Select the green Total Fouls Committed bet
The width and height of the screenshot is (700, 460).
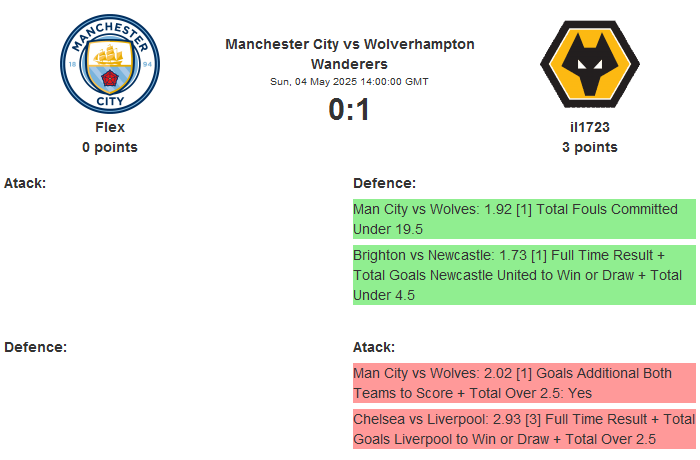click(x=523, y=219)
